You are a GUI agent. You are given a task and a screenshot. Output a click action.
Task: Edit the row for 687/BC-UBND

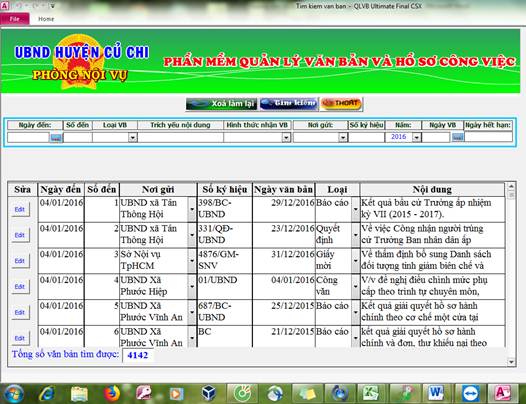pos(19,312)
